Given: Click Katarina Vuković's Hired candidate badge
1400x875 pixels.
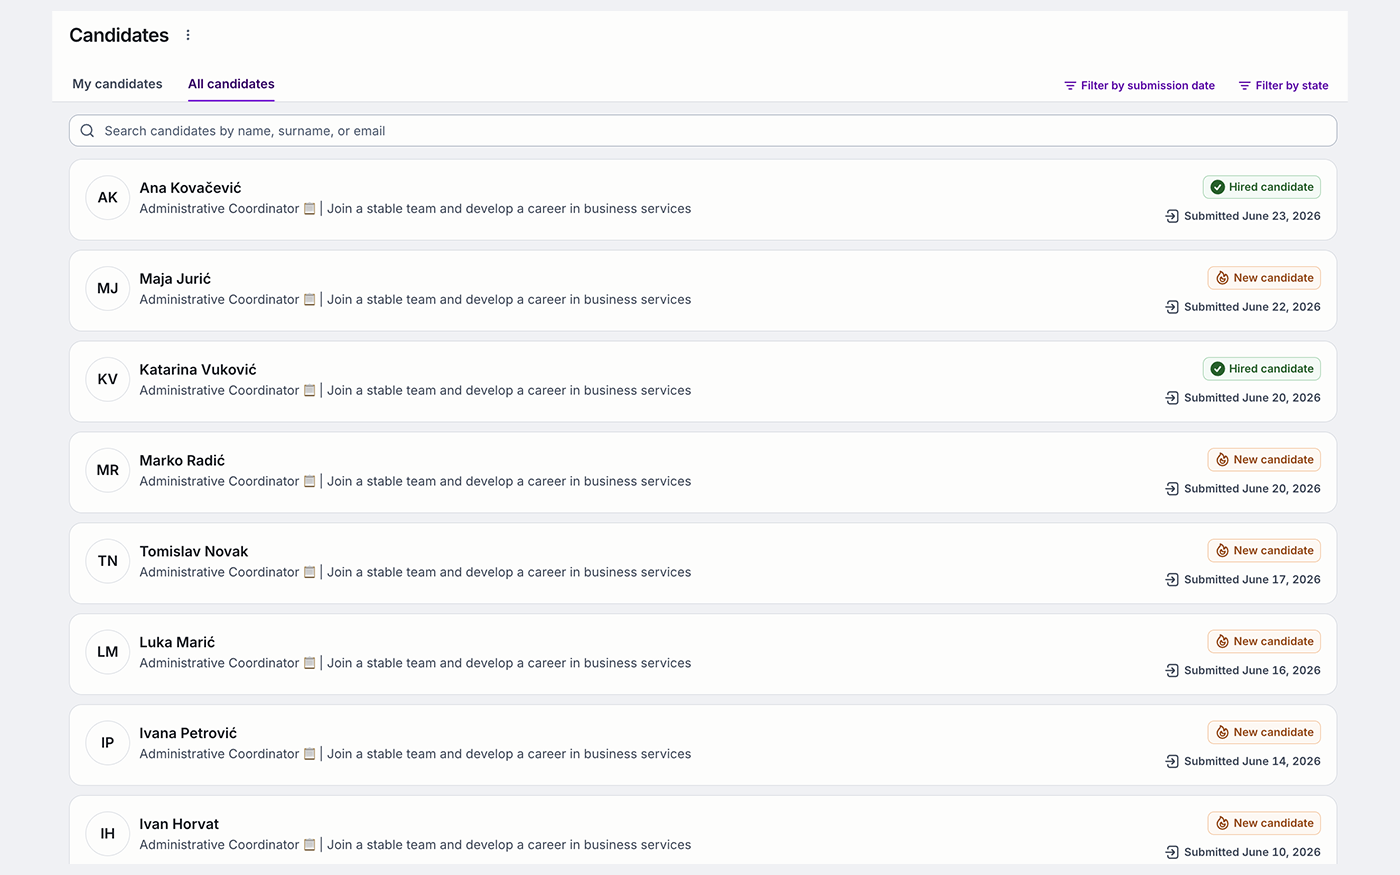Looking at the screenshot, I should [x=1262, y=369].
